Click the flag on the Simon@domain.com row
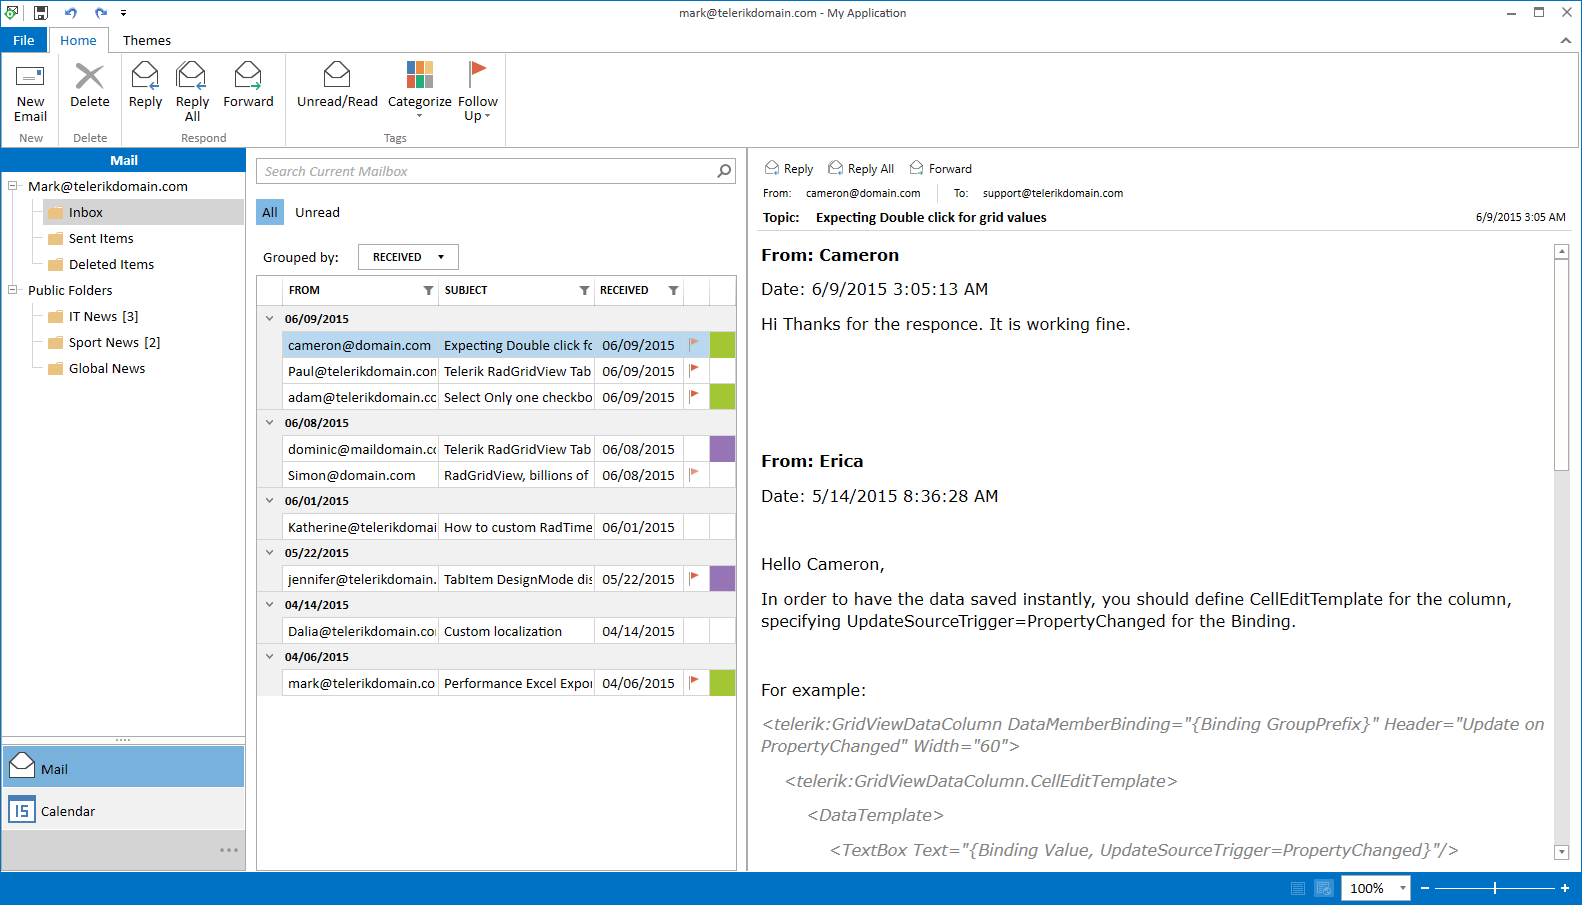The width and height of the screenshot is (1582, 905). point(695,475)
